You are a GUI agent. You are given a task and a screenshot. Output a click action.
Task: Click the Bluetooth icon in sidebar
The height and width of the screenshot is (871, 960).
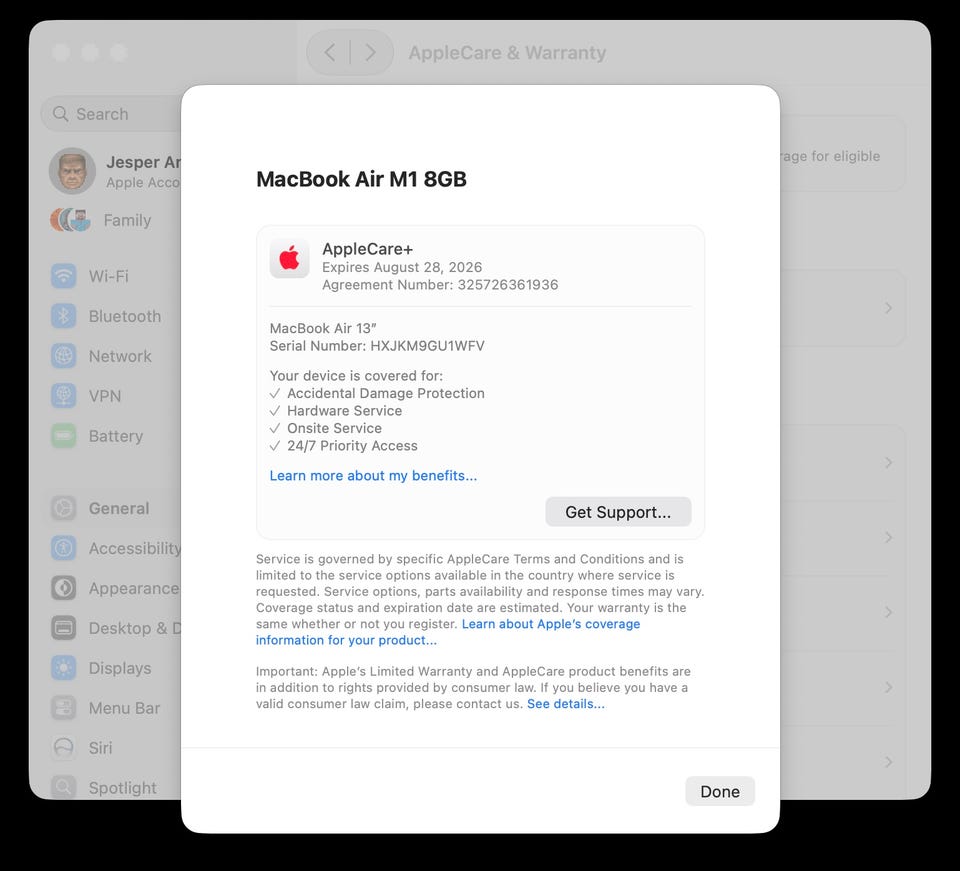pos(64,316)
